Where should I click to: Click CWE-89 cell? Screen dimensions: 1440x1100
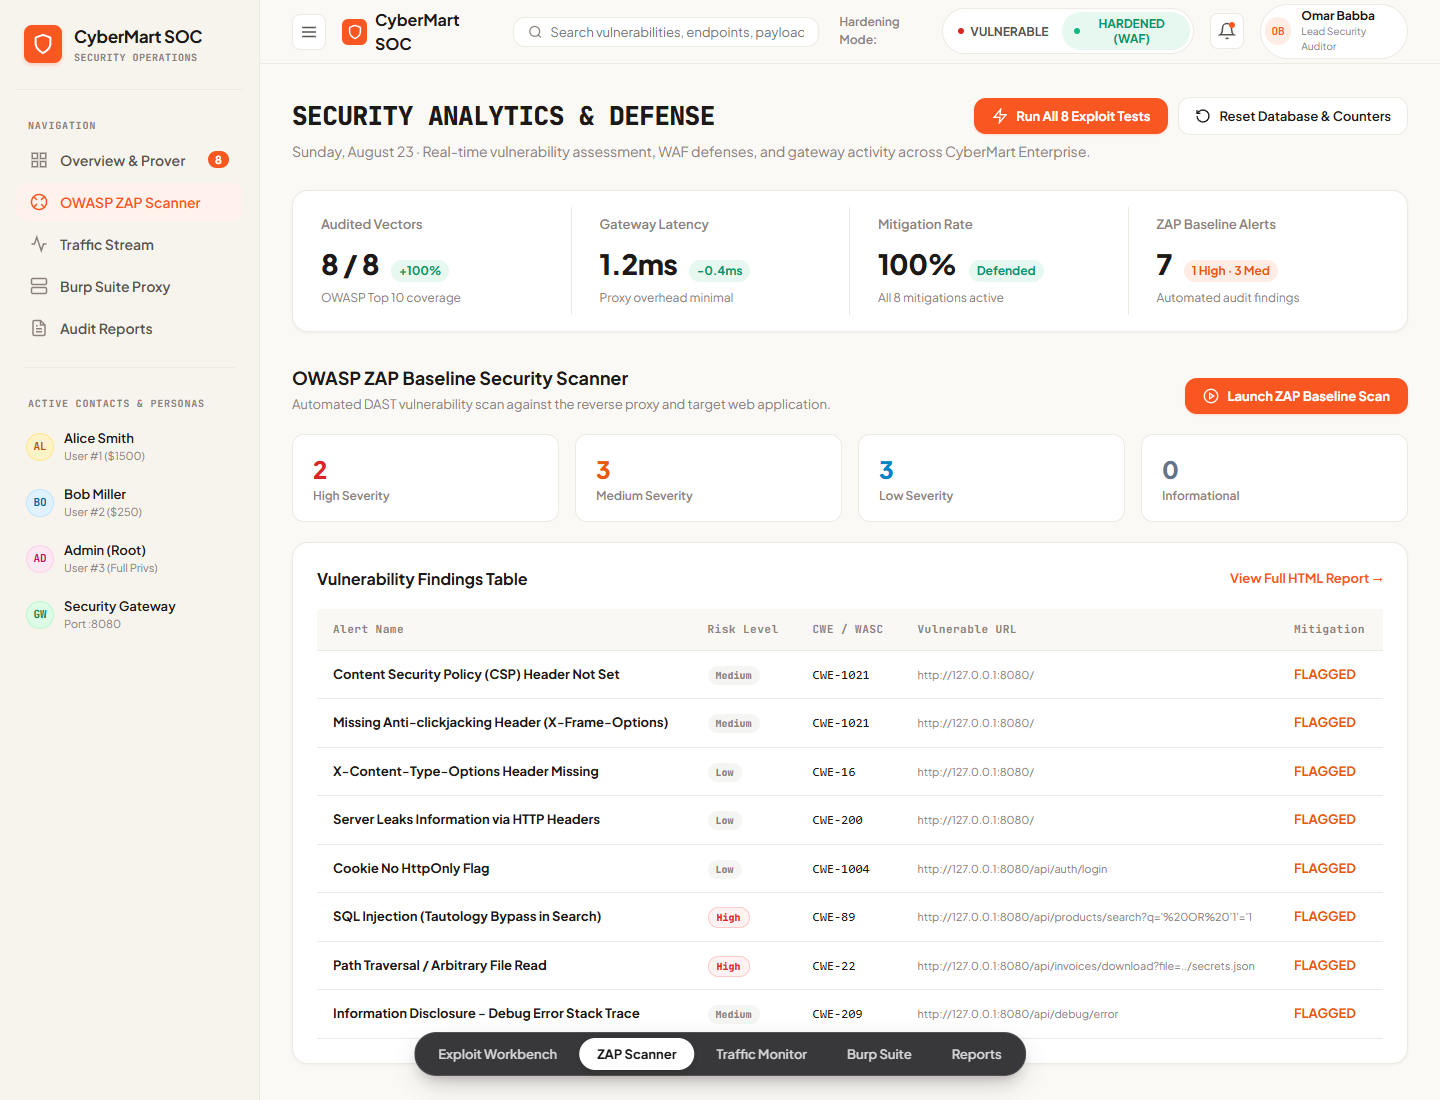834,917
